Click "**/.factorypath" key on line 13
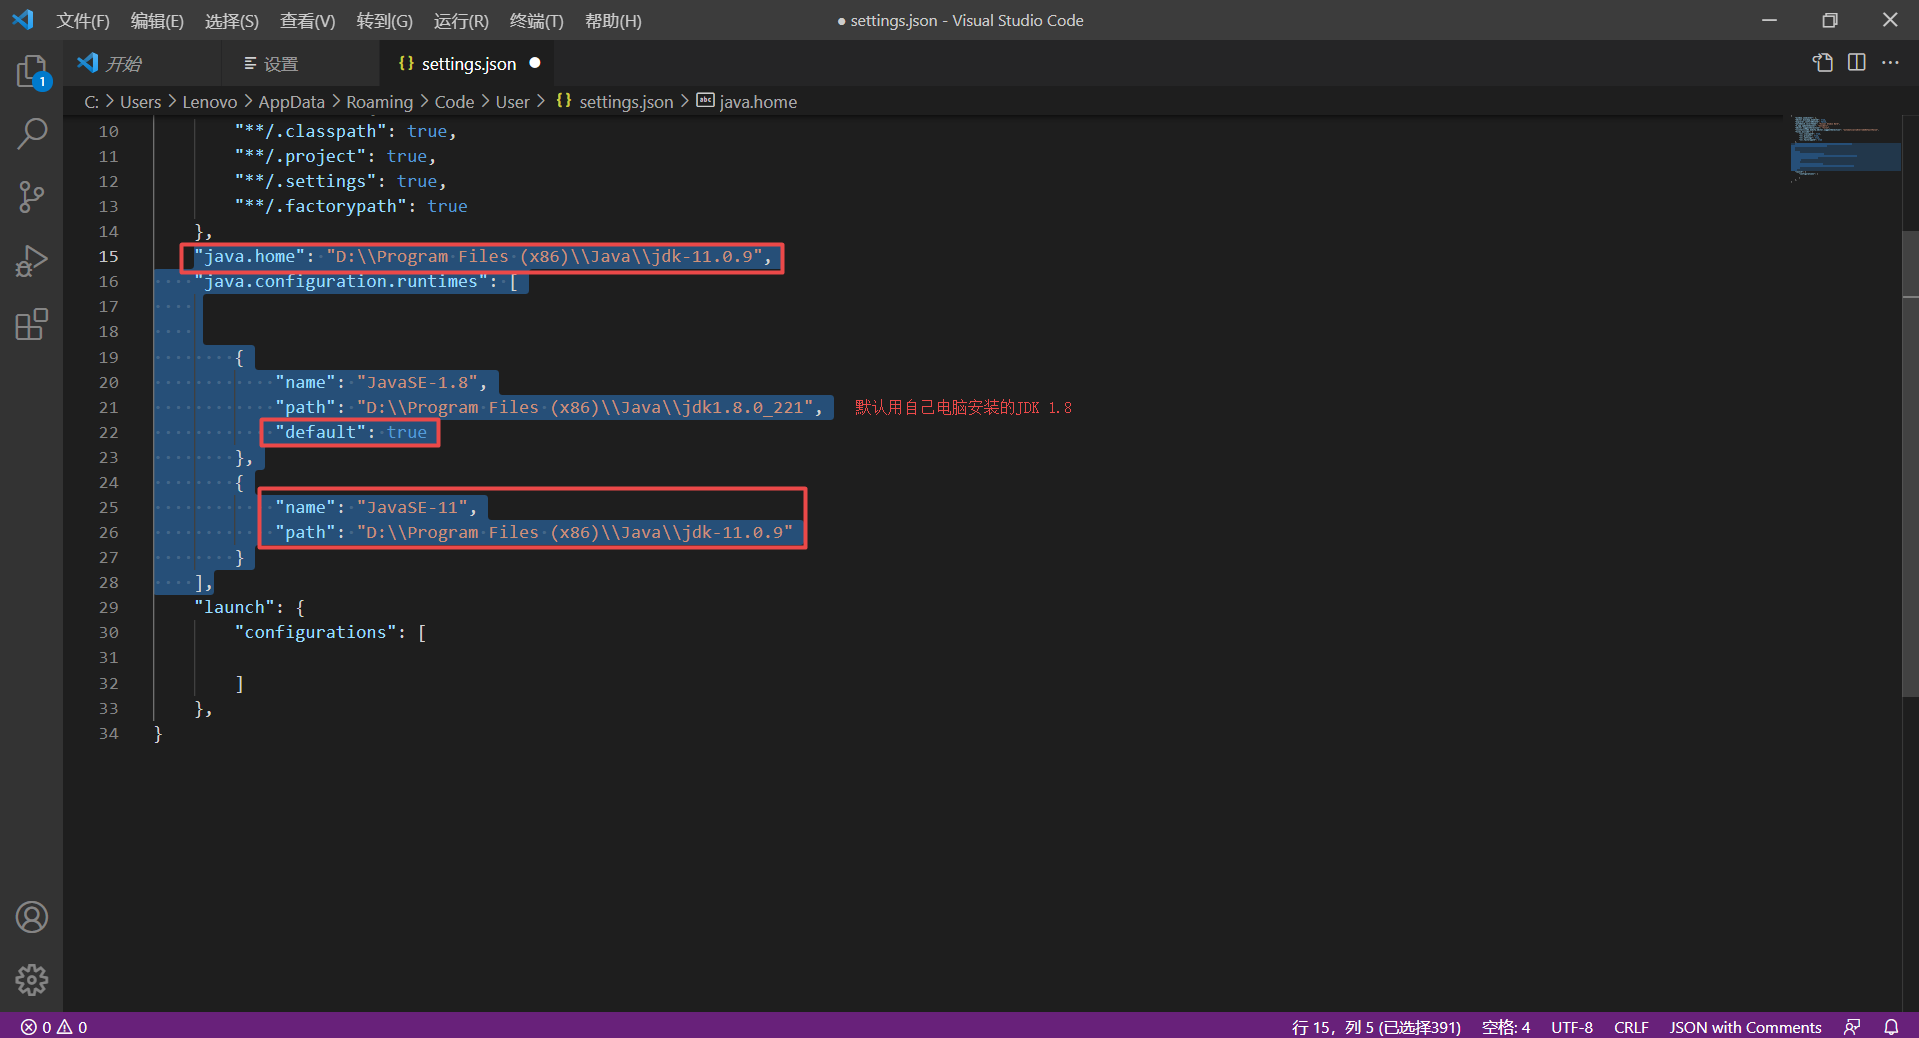The height and width of the screenshot is (1038, 1919). [320, 207]
